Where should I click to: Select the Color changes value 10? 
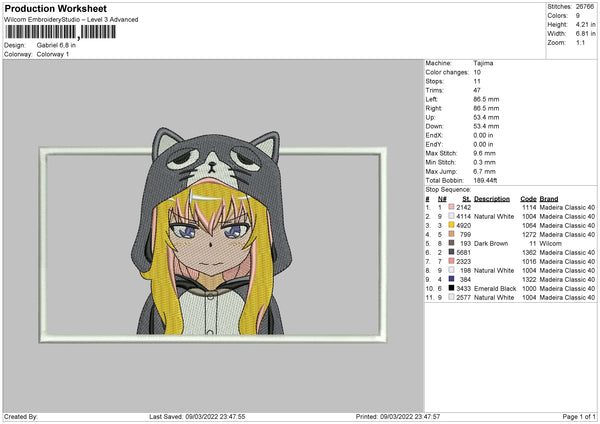[x=477, y=72]
